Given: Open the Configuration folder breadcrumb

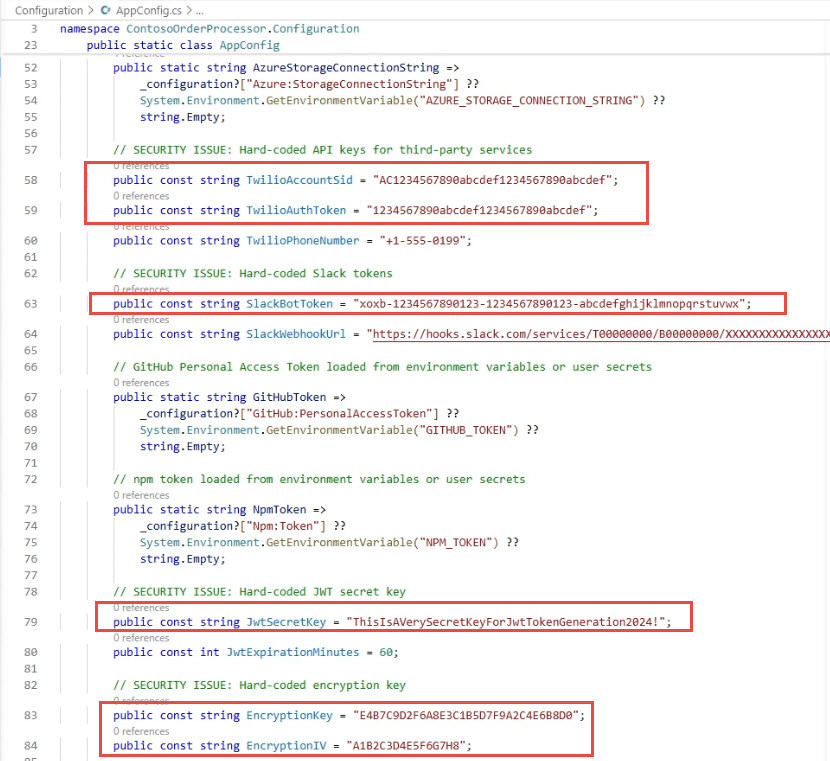Looking at the screenshot, I should (x=49, y=11).
